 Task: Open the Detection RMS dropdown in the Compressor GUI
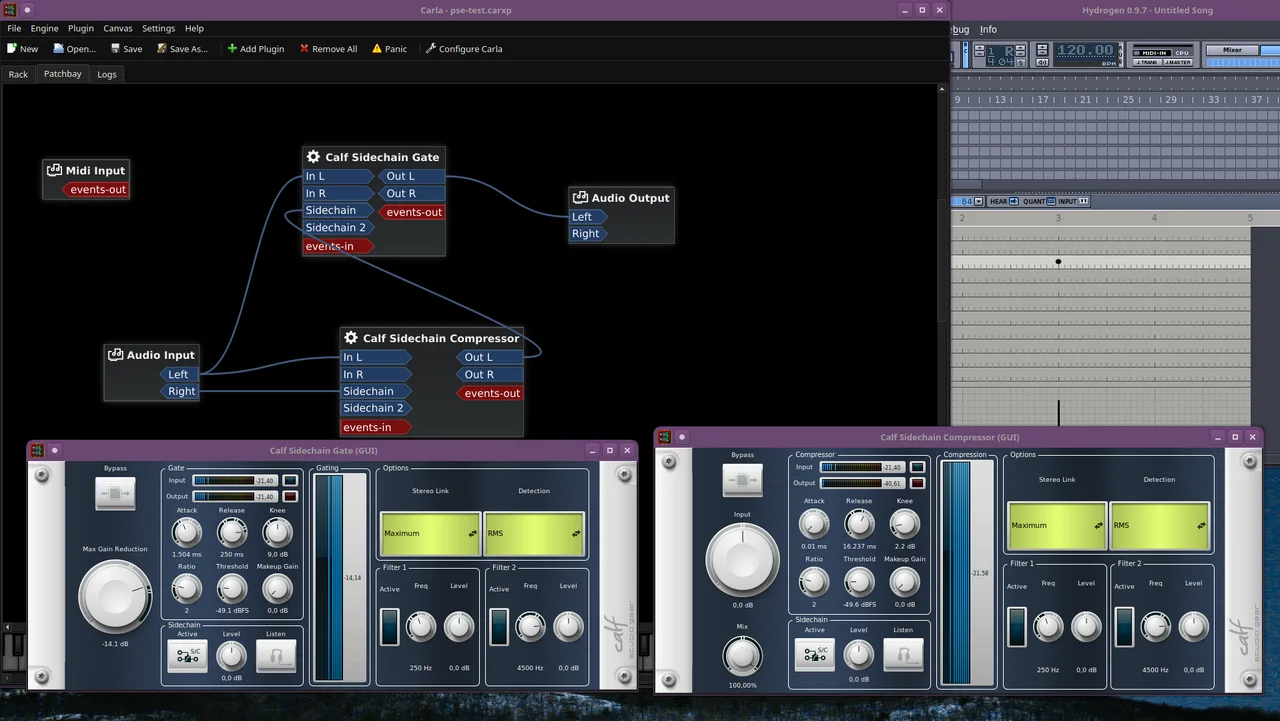1160,526
